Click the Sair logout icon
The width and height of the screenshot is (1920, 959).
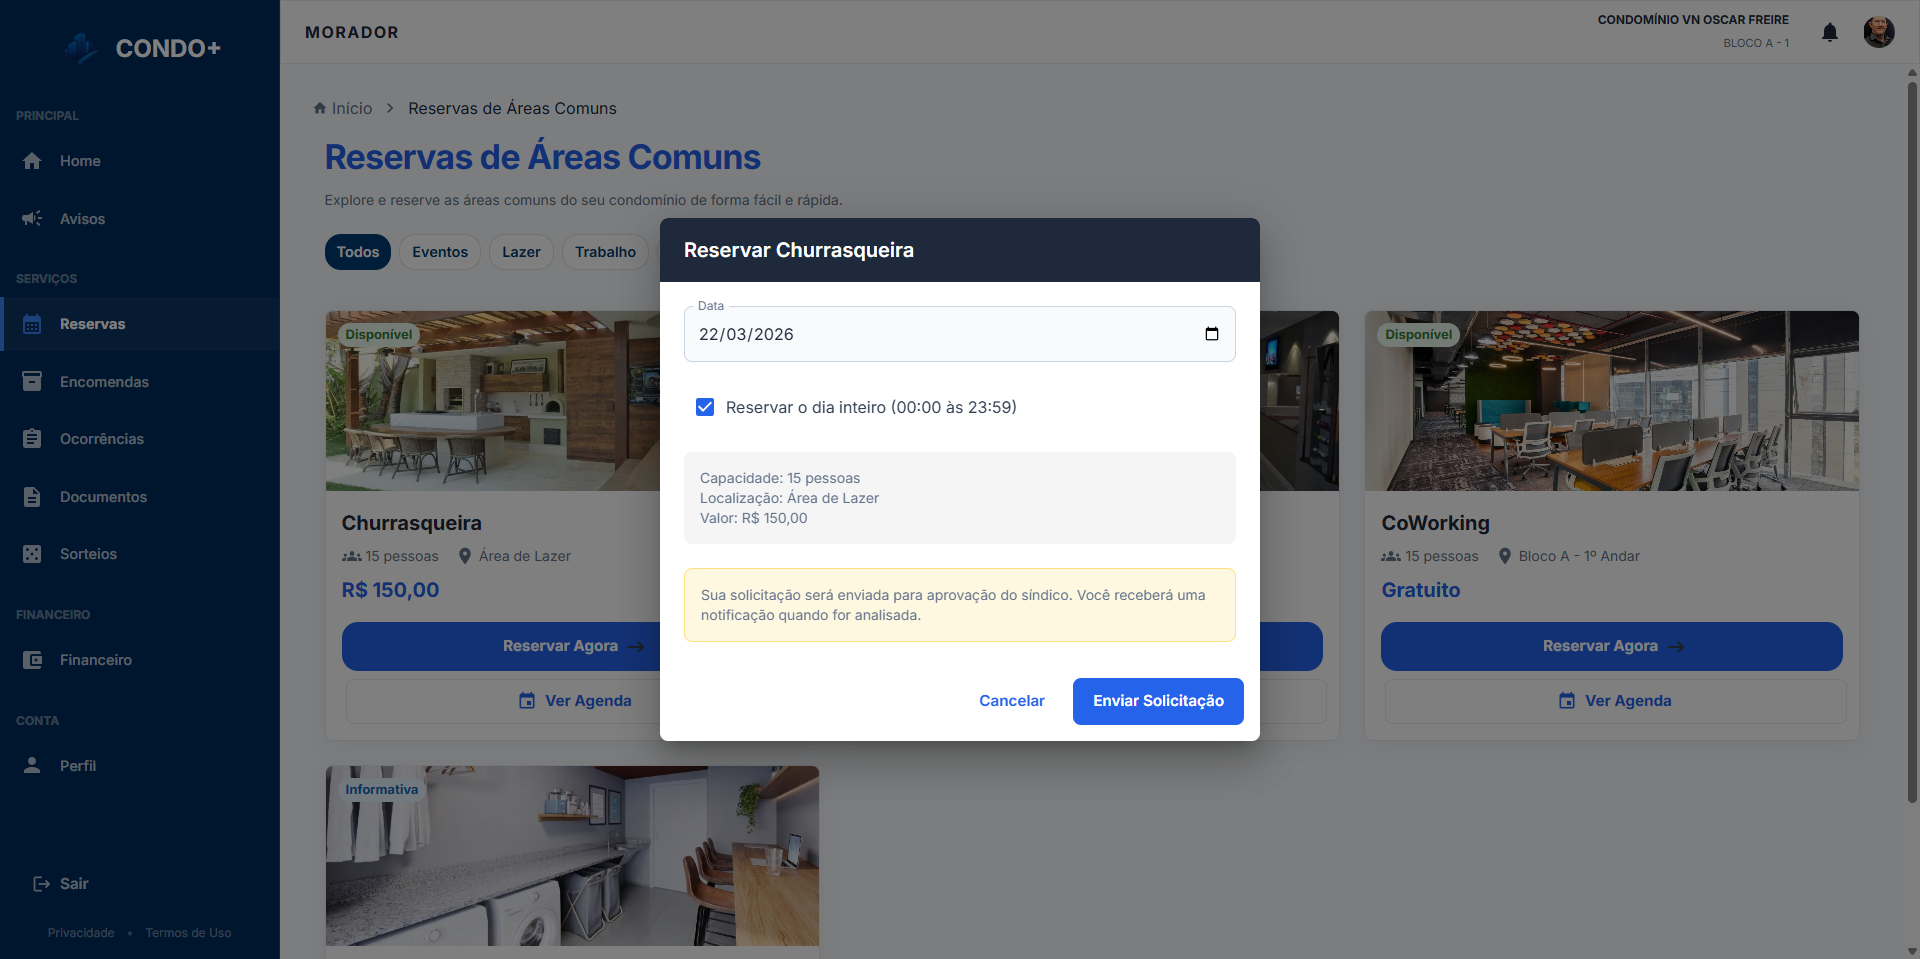click(x=41, y=884)
